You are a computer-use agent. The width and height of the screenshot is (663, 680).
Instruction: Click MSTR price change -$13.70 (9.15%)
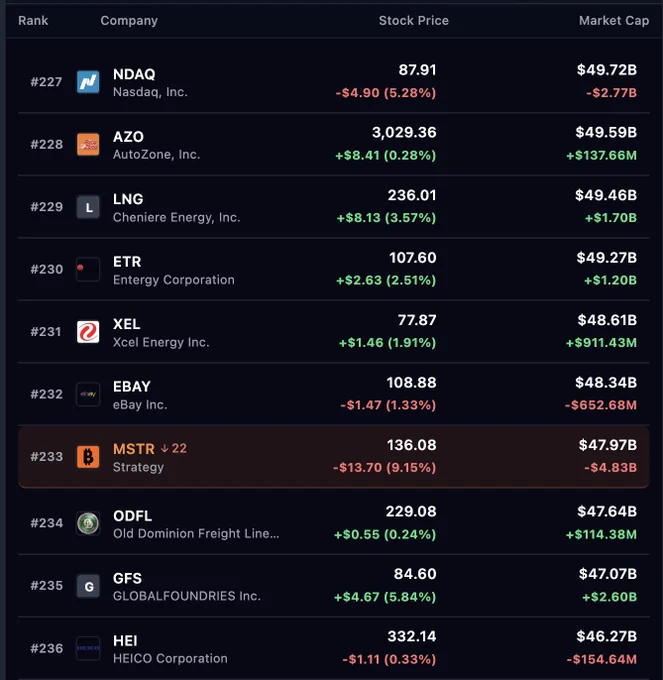pos(385,468)
